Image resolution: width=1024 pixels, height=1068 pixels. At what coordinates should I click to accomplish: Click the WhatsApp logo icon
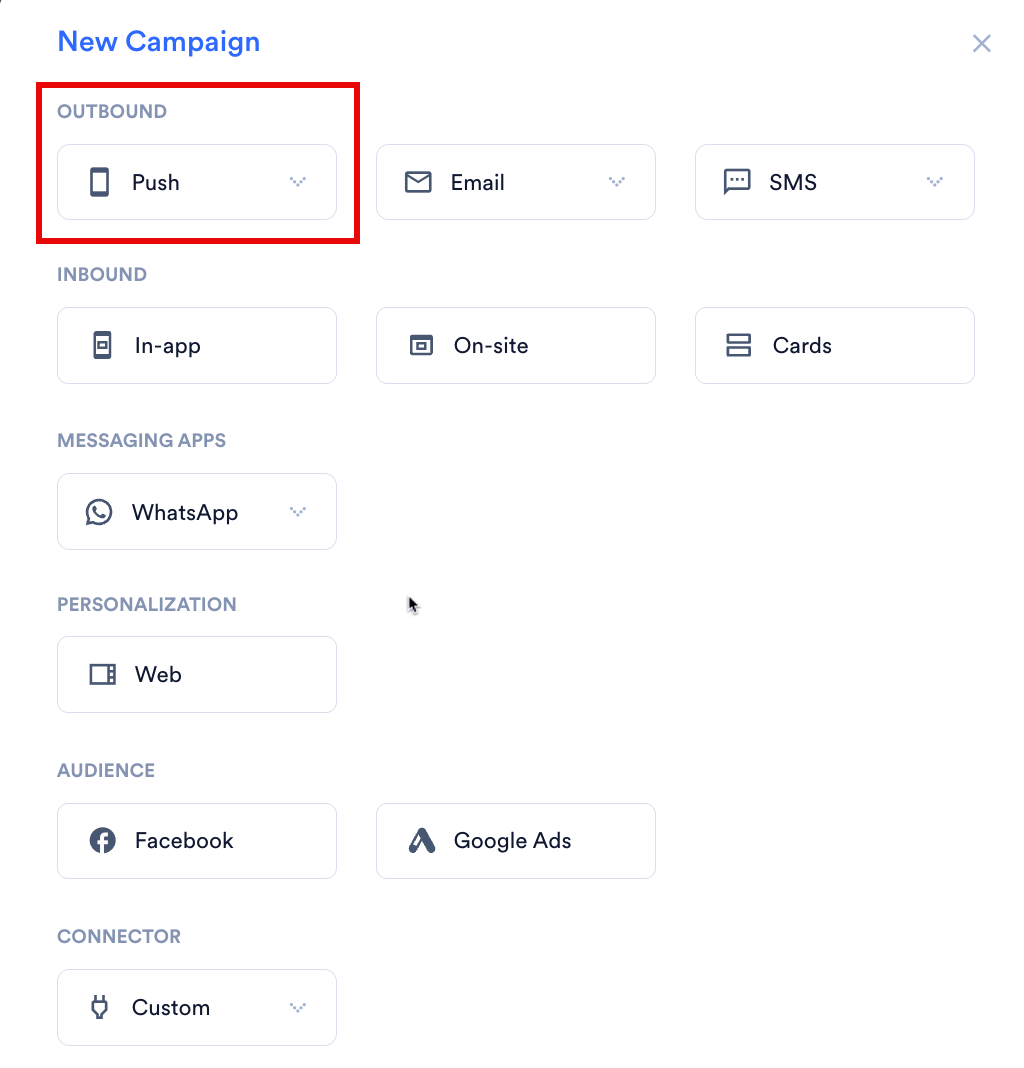click(99, 512)
